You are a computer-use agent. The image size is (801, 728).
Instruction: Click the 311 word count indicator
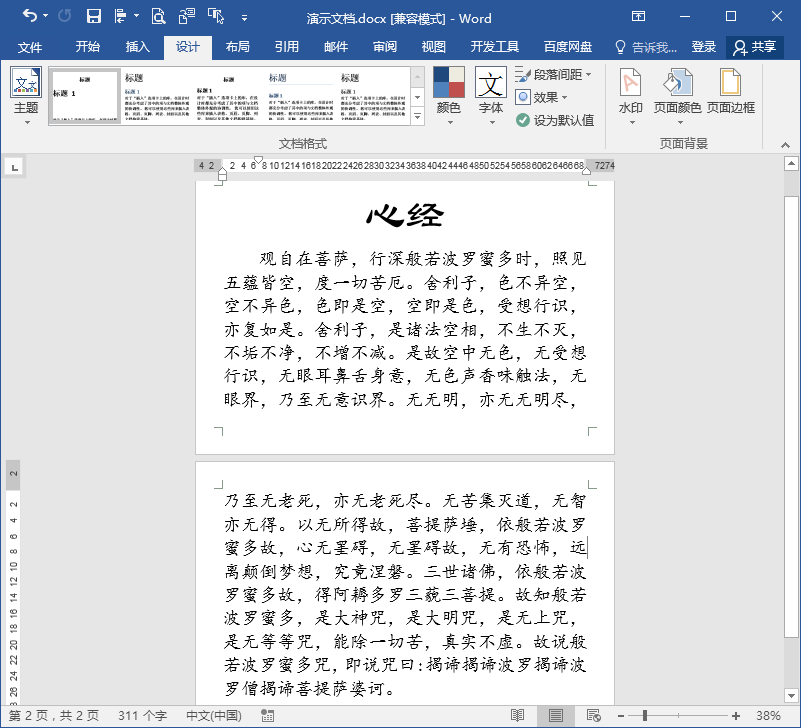[x=143, y=716]
